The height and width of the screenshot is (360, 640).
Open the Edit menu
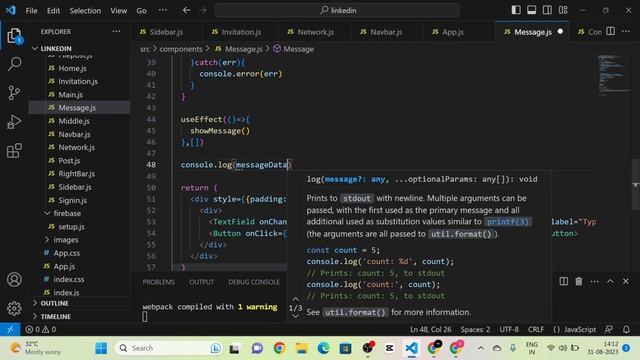point(53,11)
